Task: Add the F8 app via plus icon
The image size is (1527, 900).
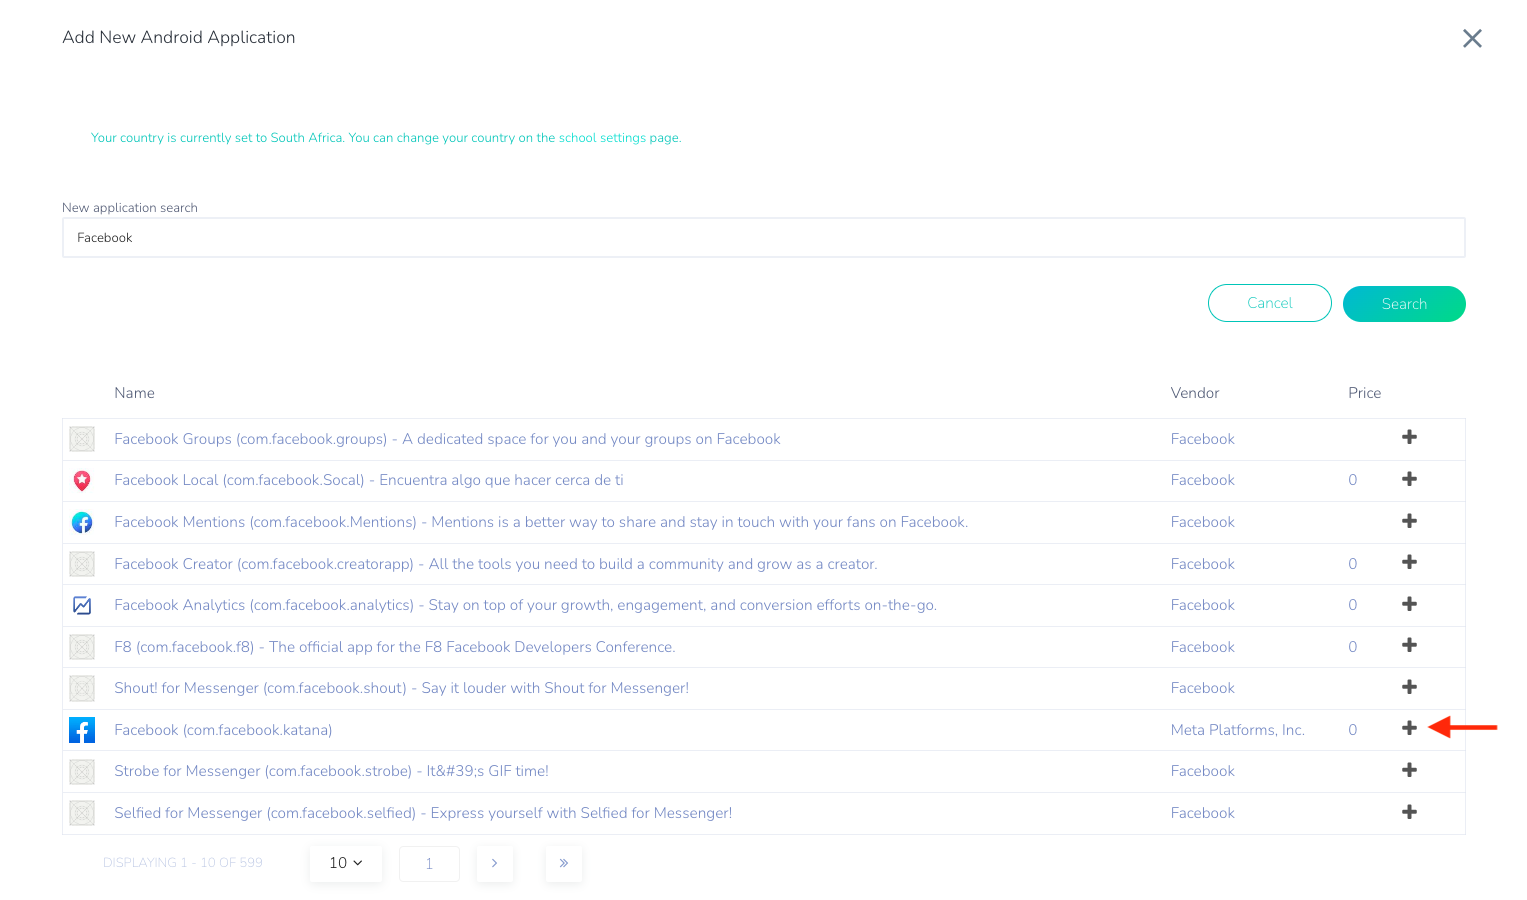Action: (1409, 645)
